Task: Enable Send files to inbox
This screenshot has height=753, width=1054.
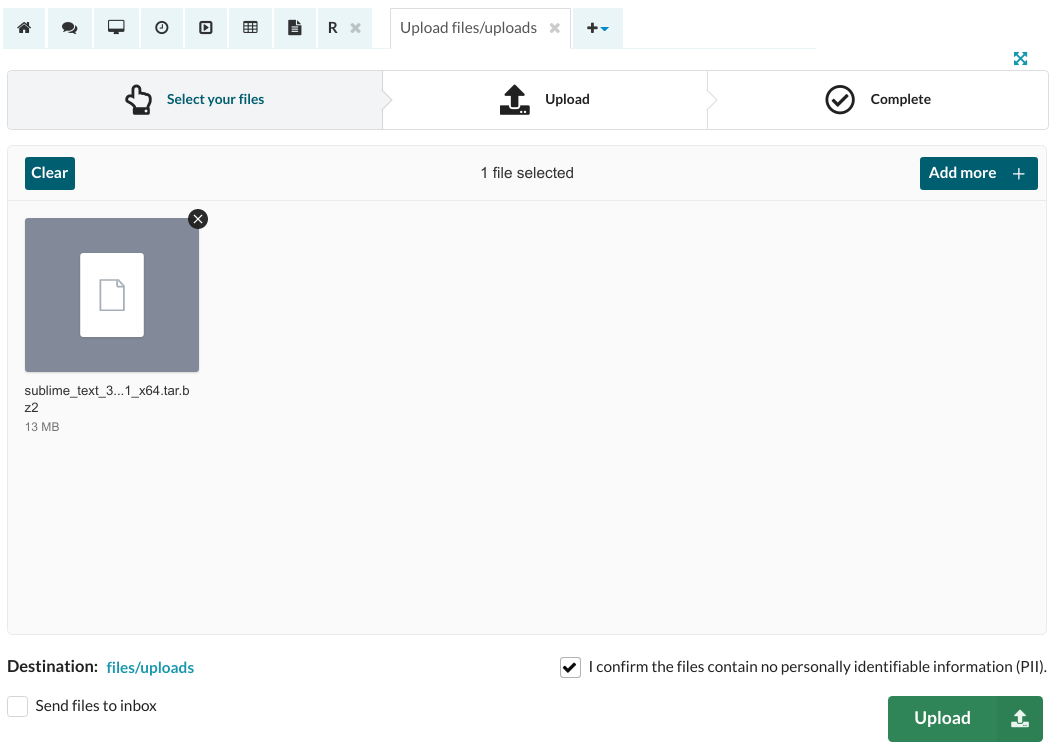Action: point(18,707)
